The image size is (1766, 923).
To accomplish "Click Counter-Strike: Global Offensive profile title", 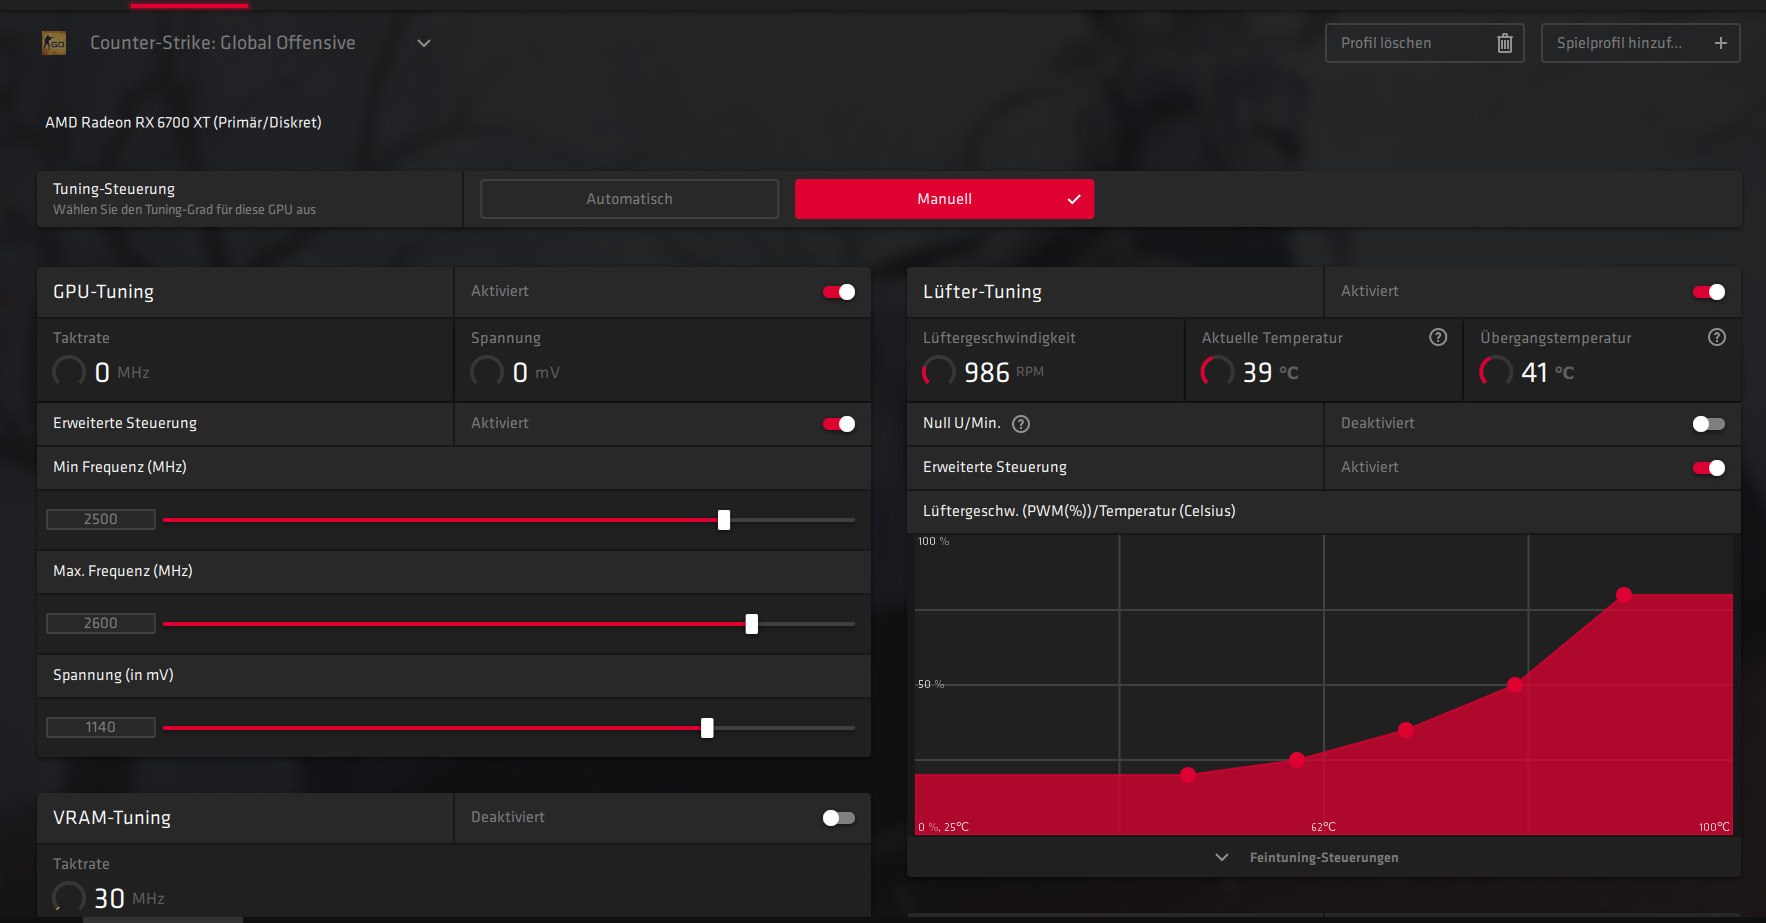I will (223, 43).
